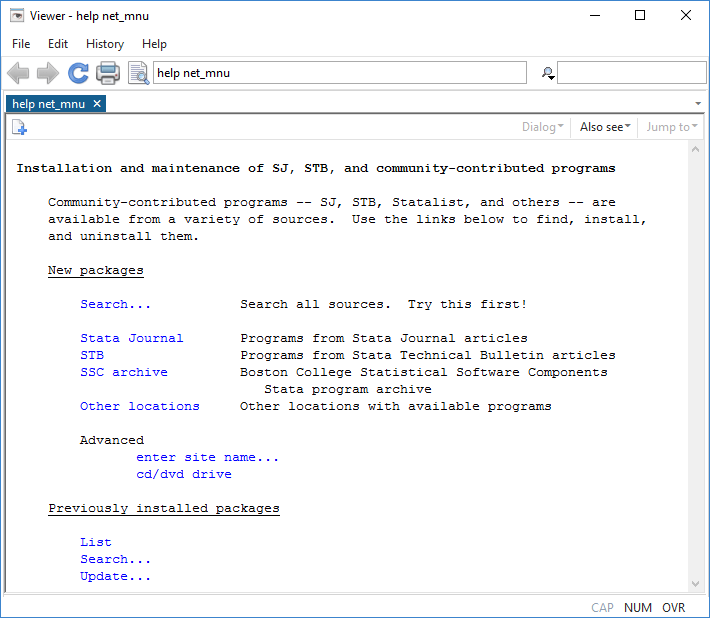This screenshot has height=618, width=710.
Task: Open the STB link
Action: pyautogui.click(x=92, y=355)
